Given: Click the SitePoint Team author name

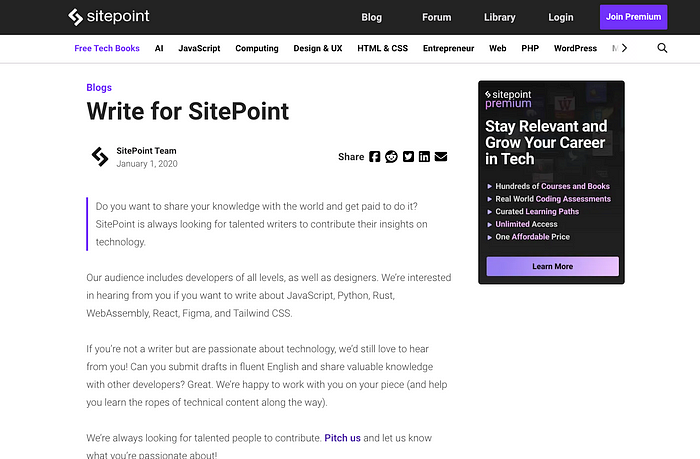Looking at the screenshot, I should (x=146, y=151).
